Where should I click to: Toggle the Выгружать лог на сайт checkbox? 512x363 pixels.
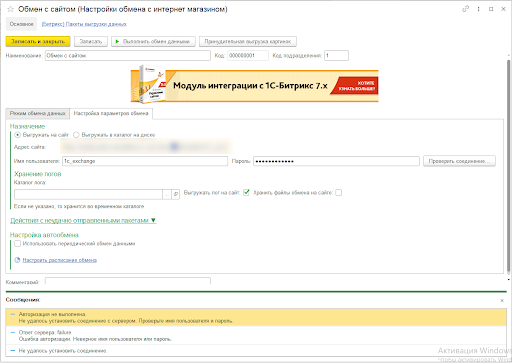(x=246, y=192)
